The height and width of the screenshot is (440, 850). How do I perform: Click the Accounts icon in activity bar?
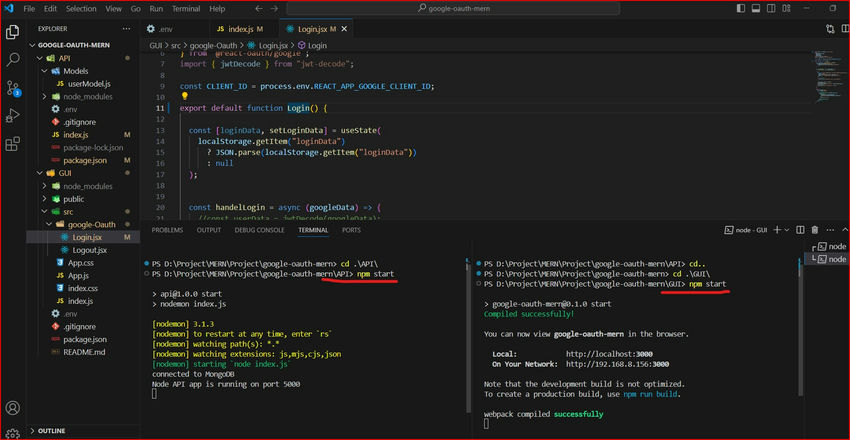click(13, 408)
